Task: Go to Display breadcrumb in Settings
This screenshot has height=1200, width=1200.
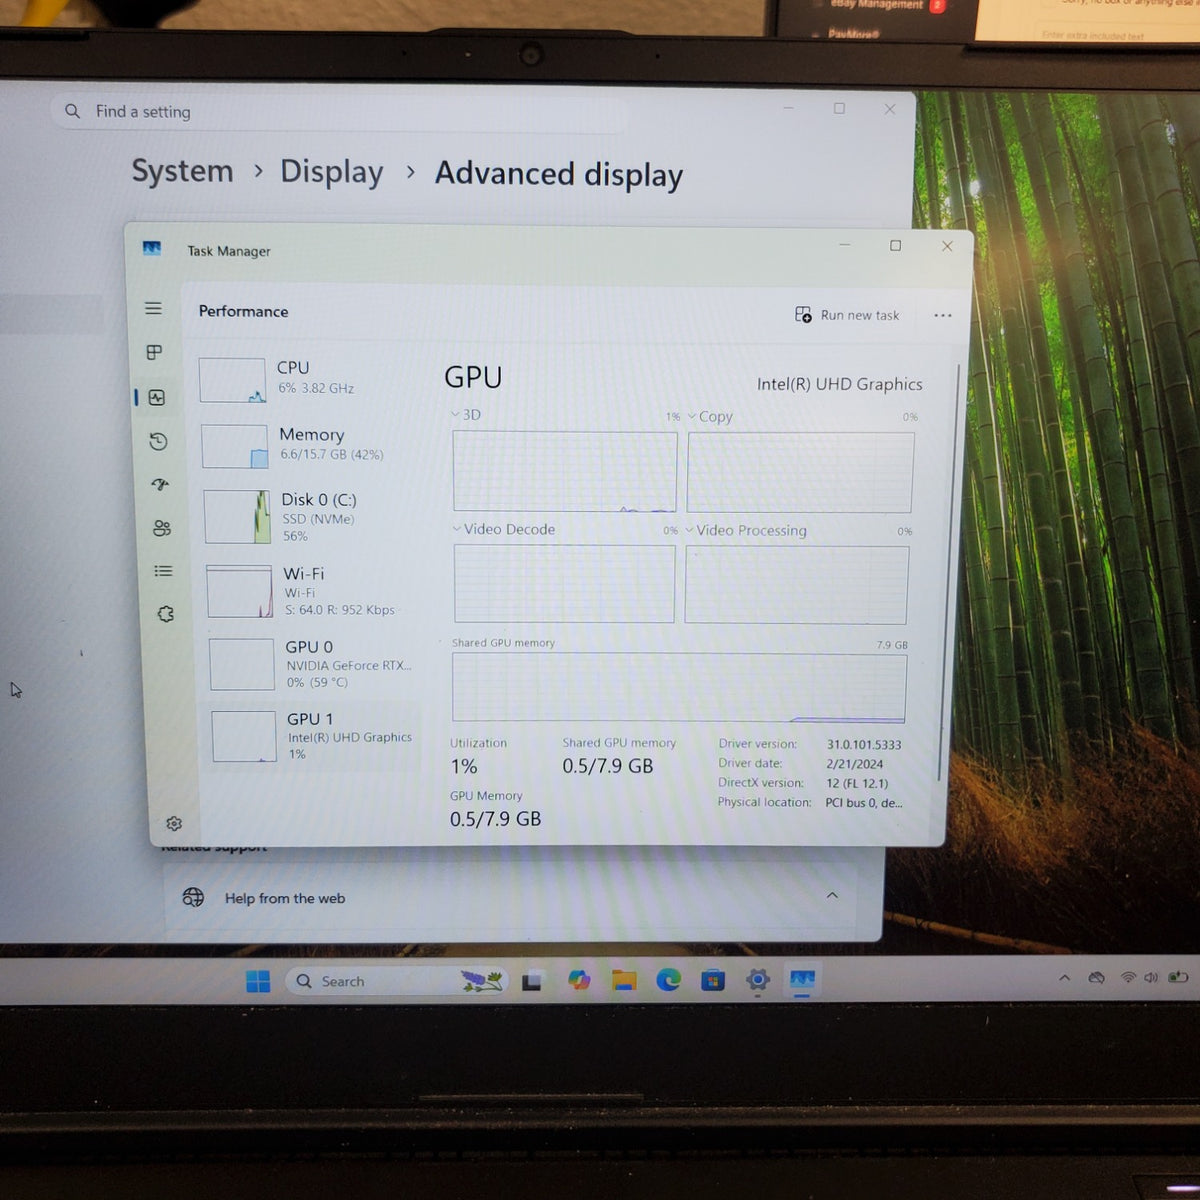Action: tap(331, 172)
